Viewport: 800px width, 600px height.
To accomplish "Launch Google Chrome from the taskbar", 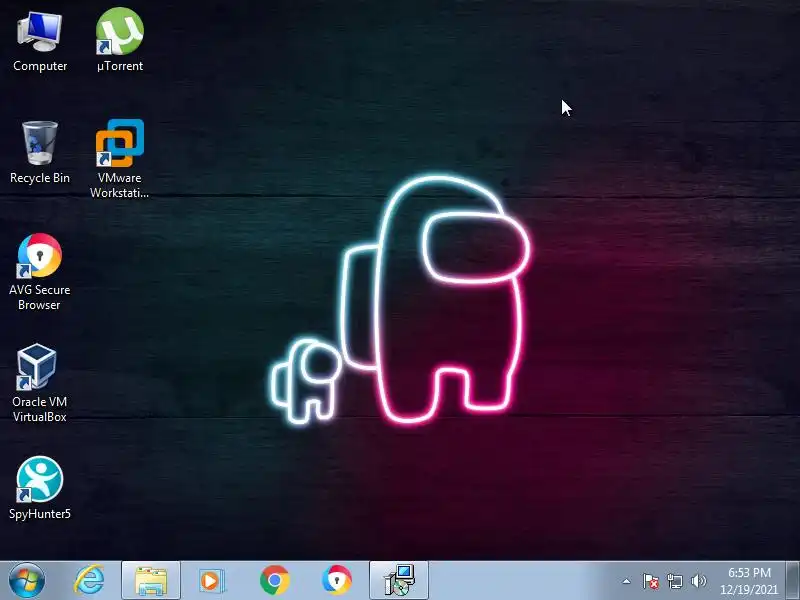I will [274, 581].
